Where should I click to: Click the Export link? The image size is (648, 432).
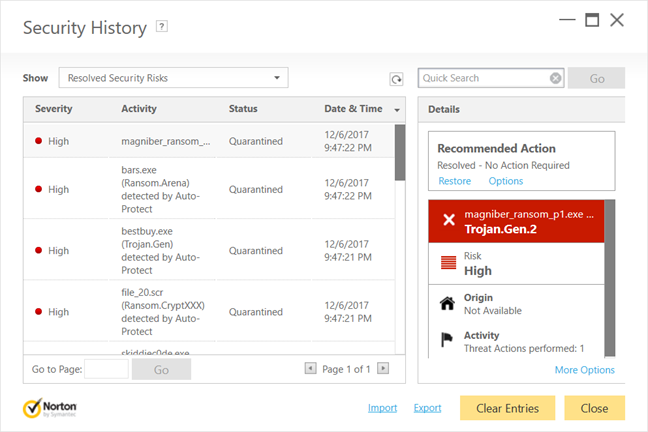click(427, 408)
